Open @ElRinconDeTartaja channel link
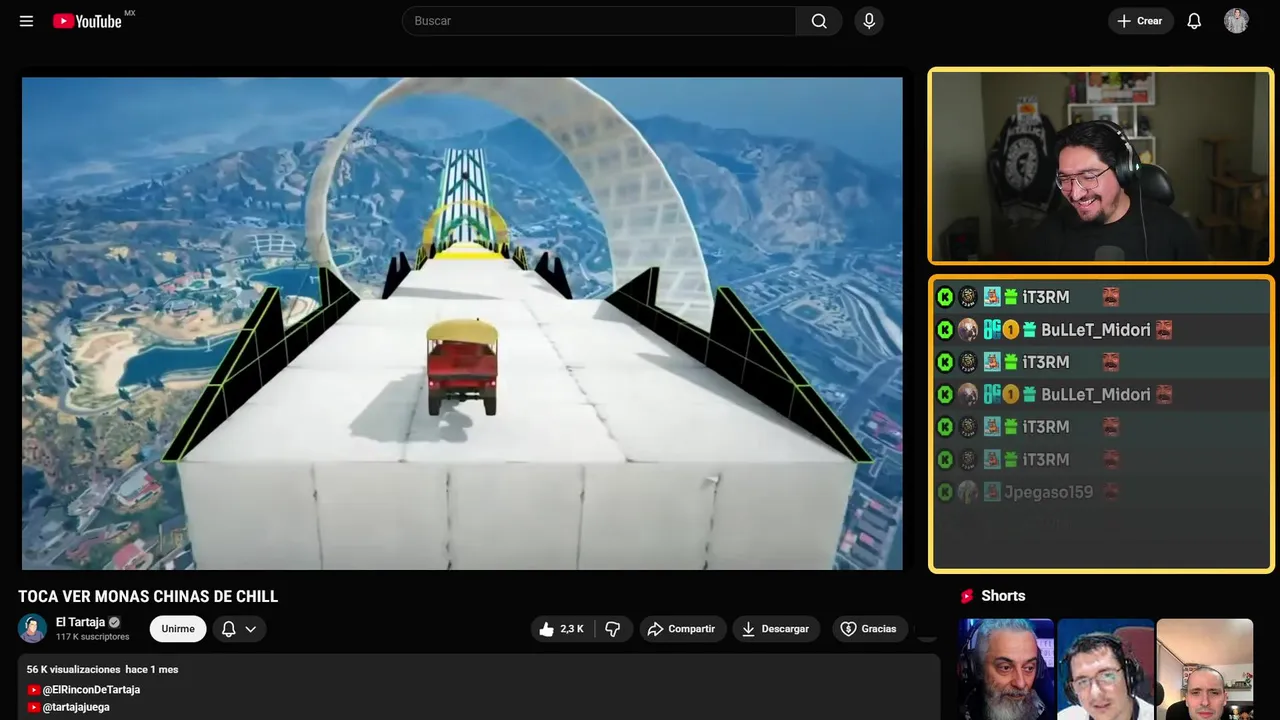 coord(91,690)
